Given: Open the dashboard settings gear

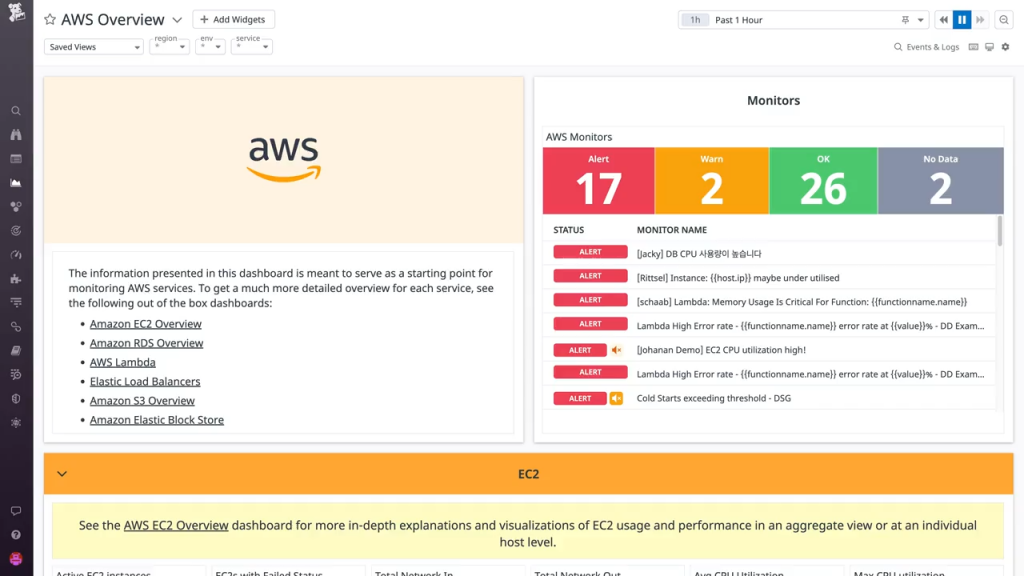Looking at the screenshot, I should pos(1006,46).
